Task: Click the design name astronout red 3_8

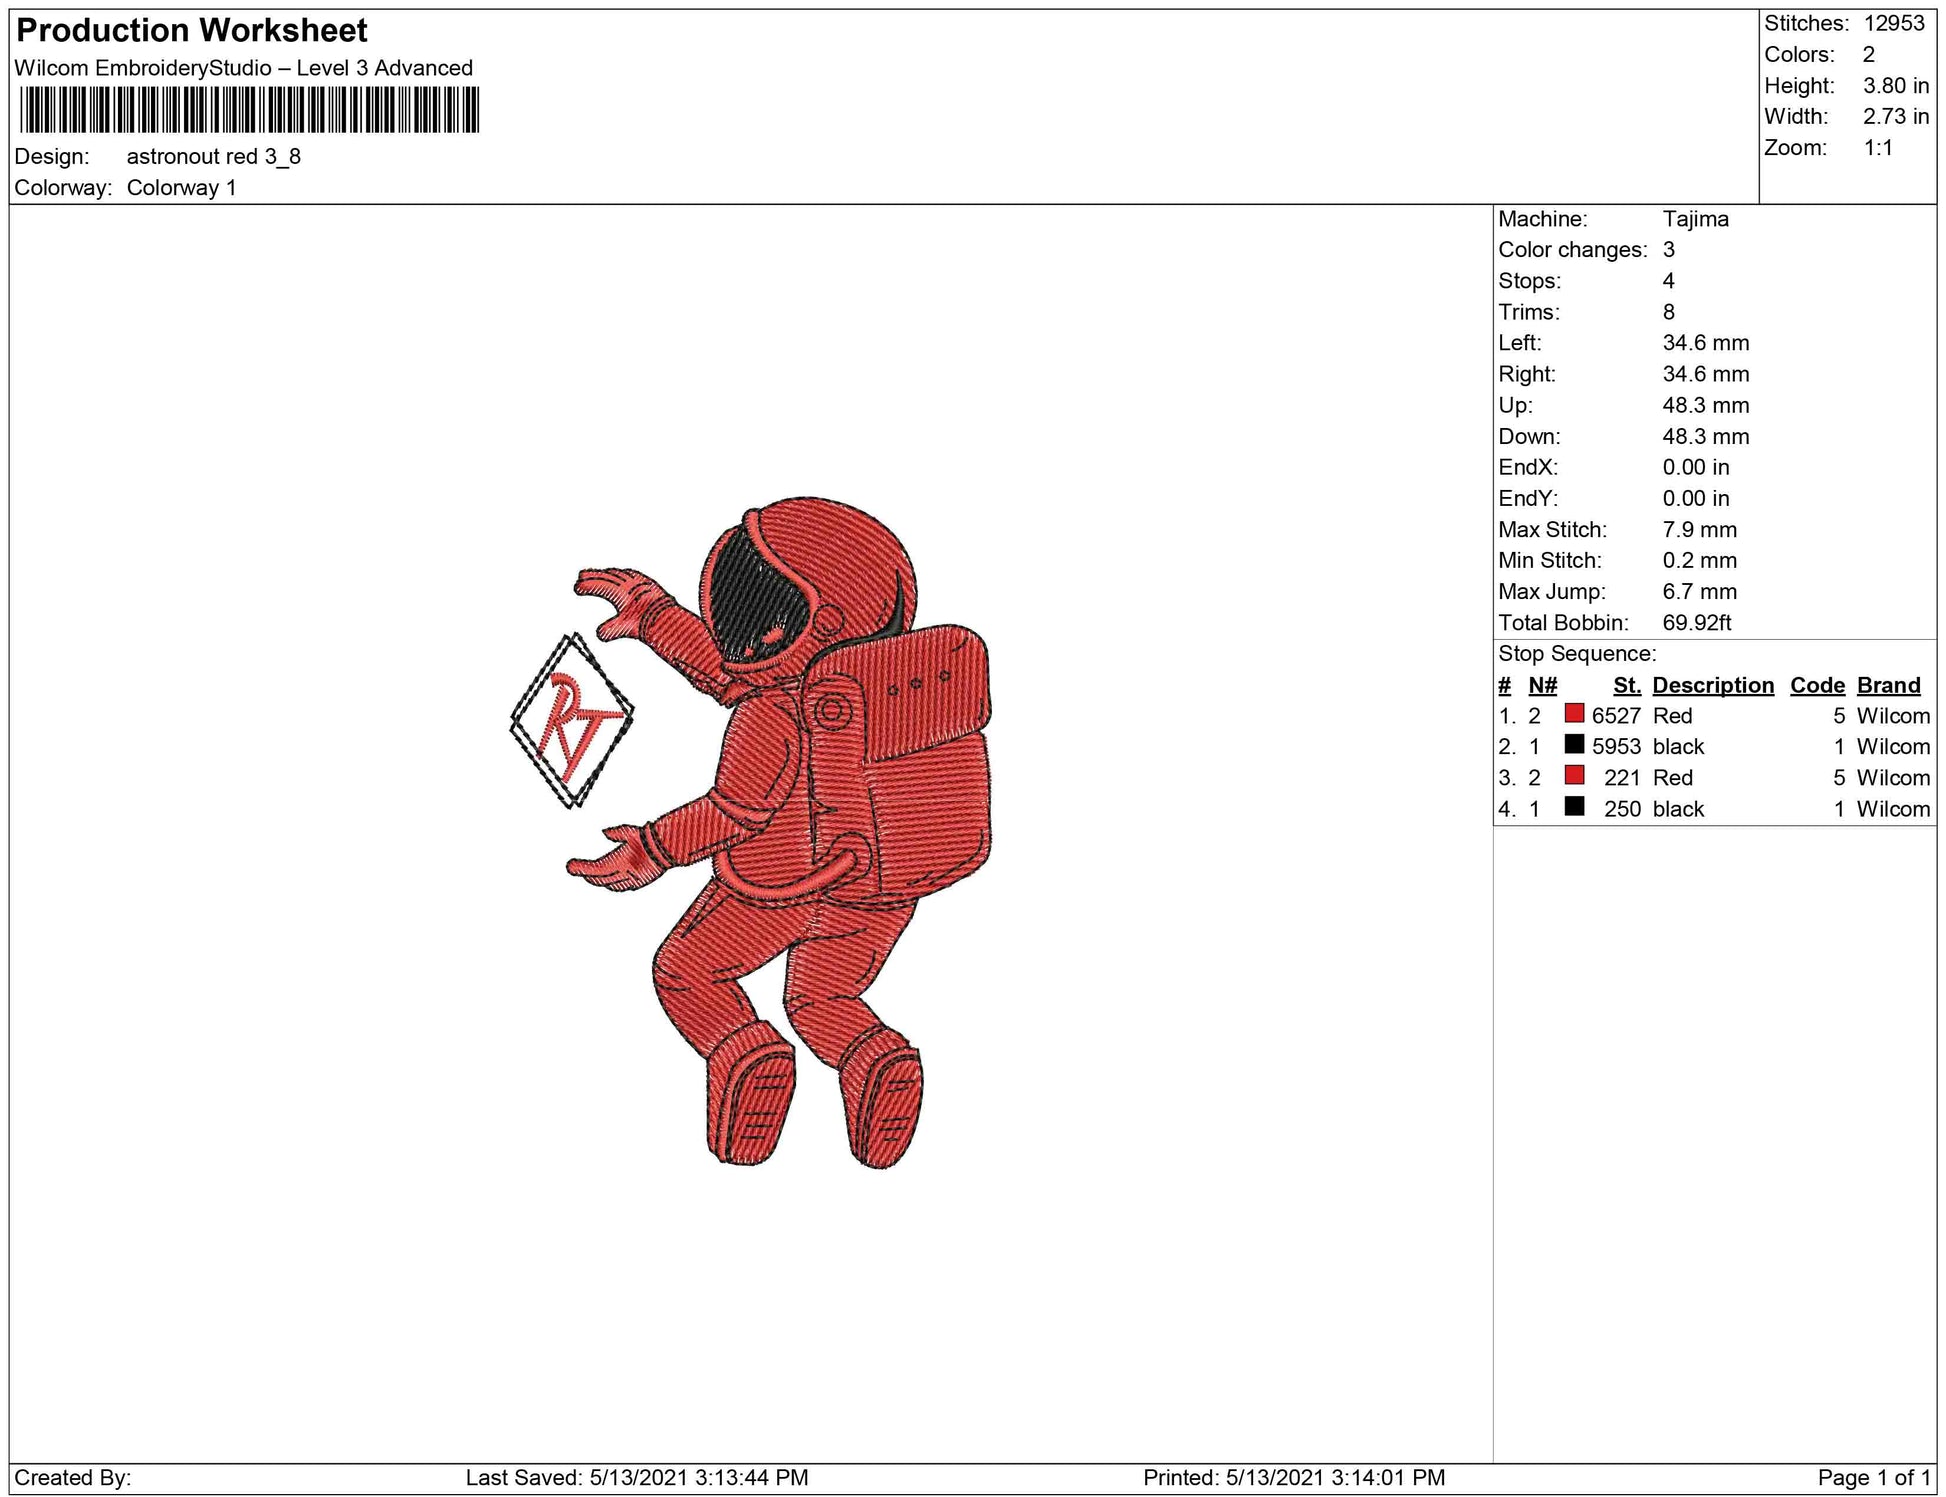Action: pos(213,157)
